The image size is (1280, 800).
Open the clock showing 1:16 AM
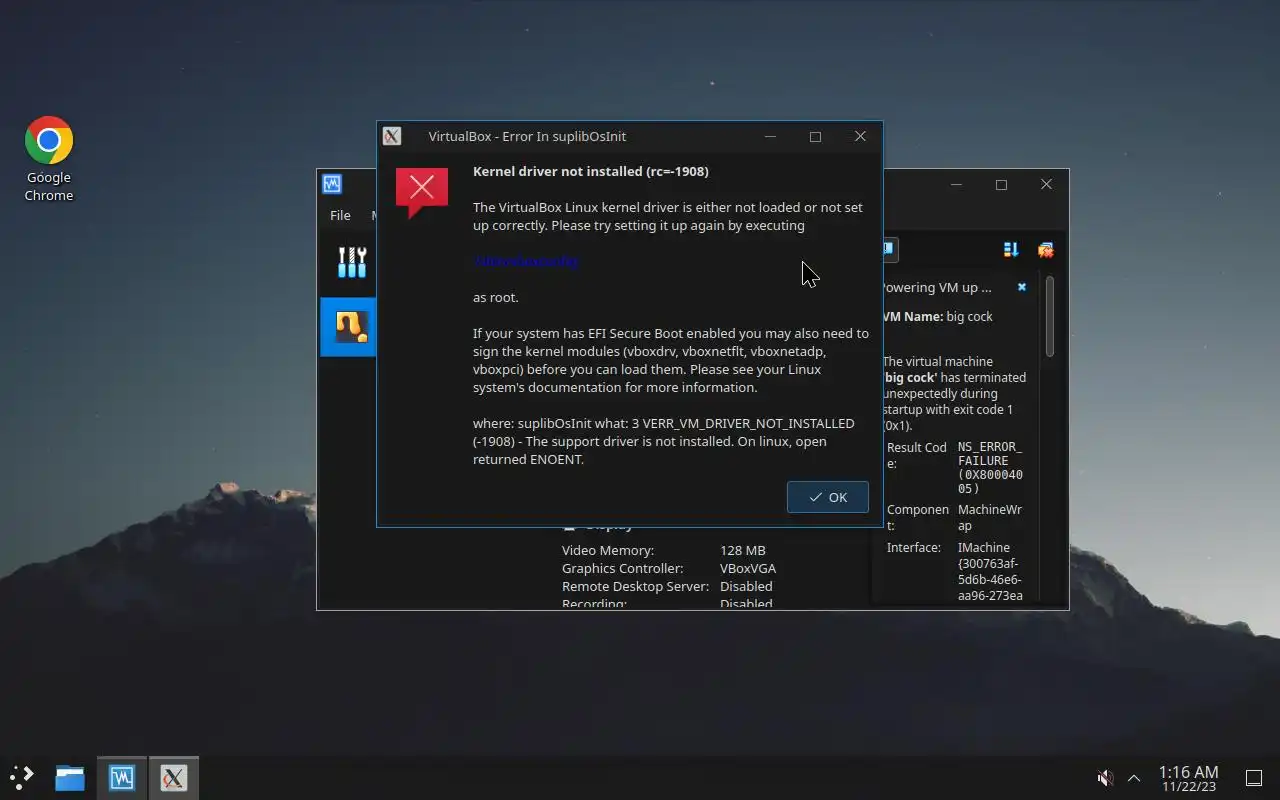(x=1188, y=778)
